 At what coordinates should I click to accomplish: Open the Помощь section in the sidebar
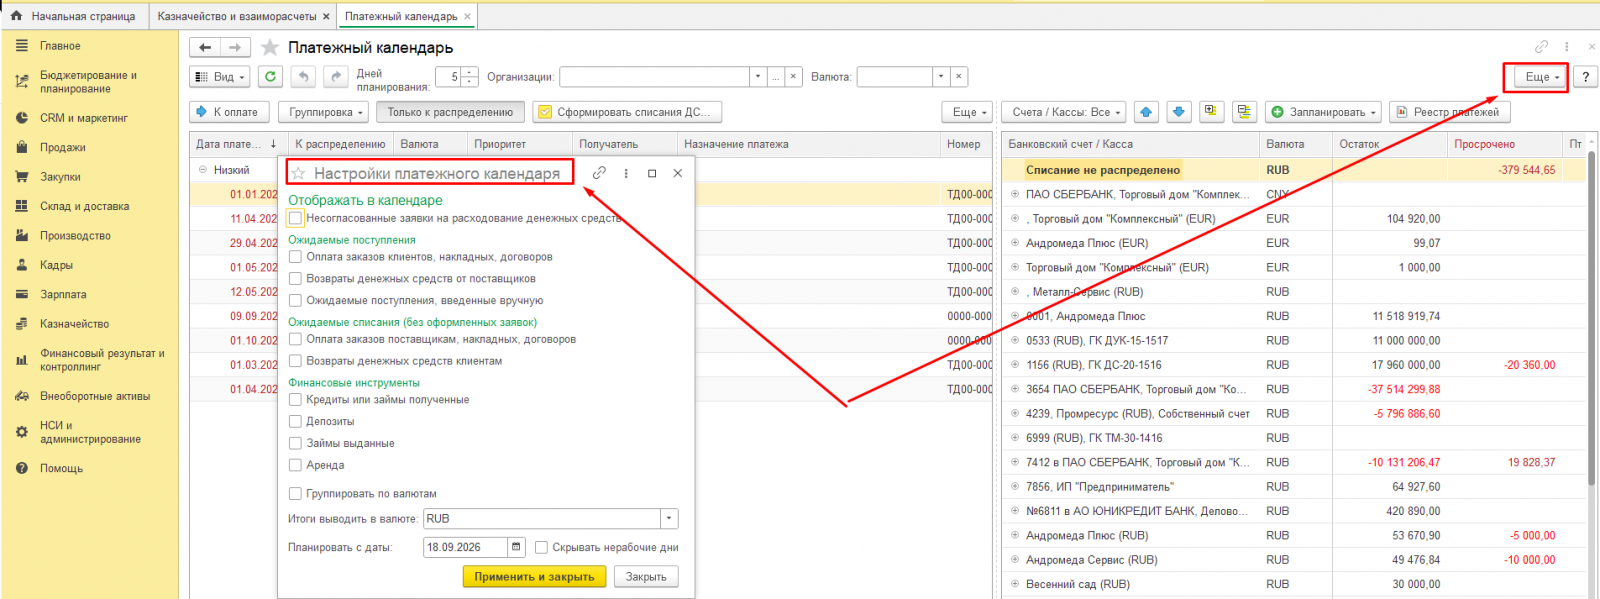coord(61,468)
